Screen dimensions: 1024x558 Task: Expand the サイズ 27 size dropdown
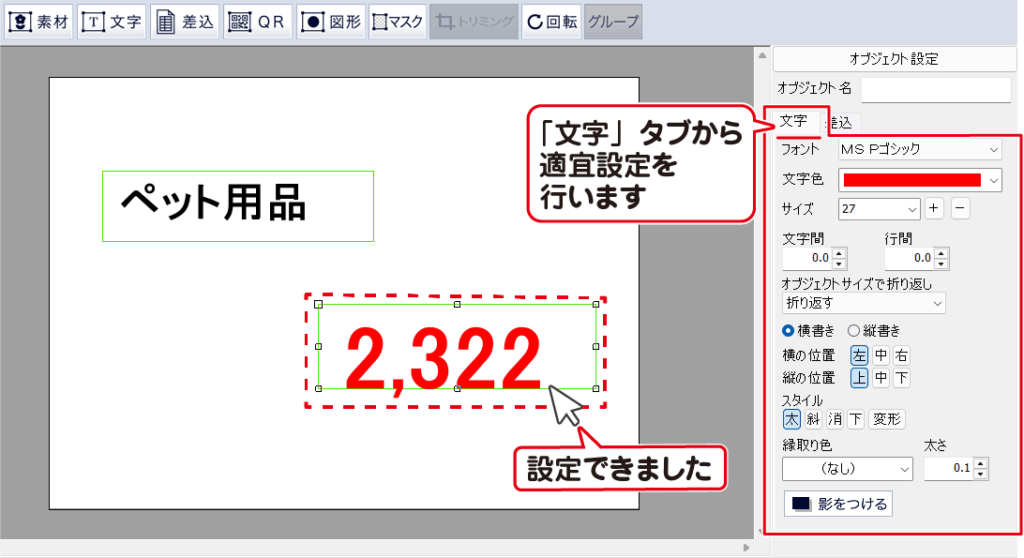878,209
